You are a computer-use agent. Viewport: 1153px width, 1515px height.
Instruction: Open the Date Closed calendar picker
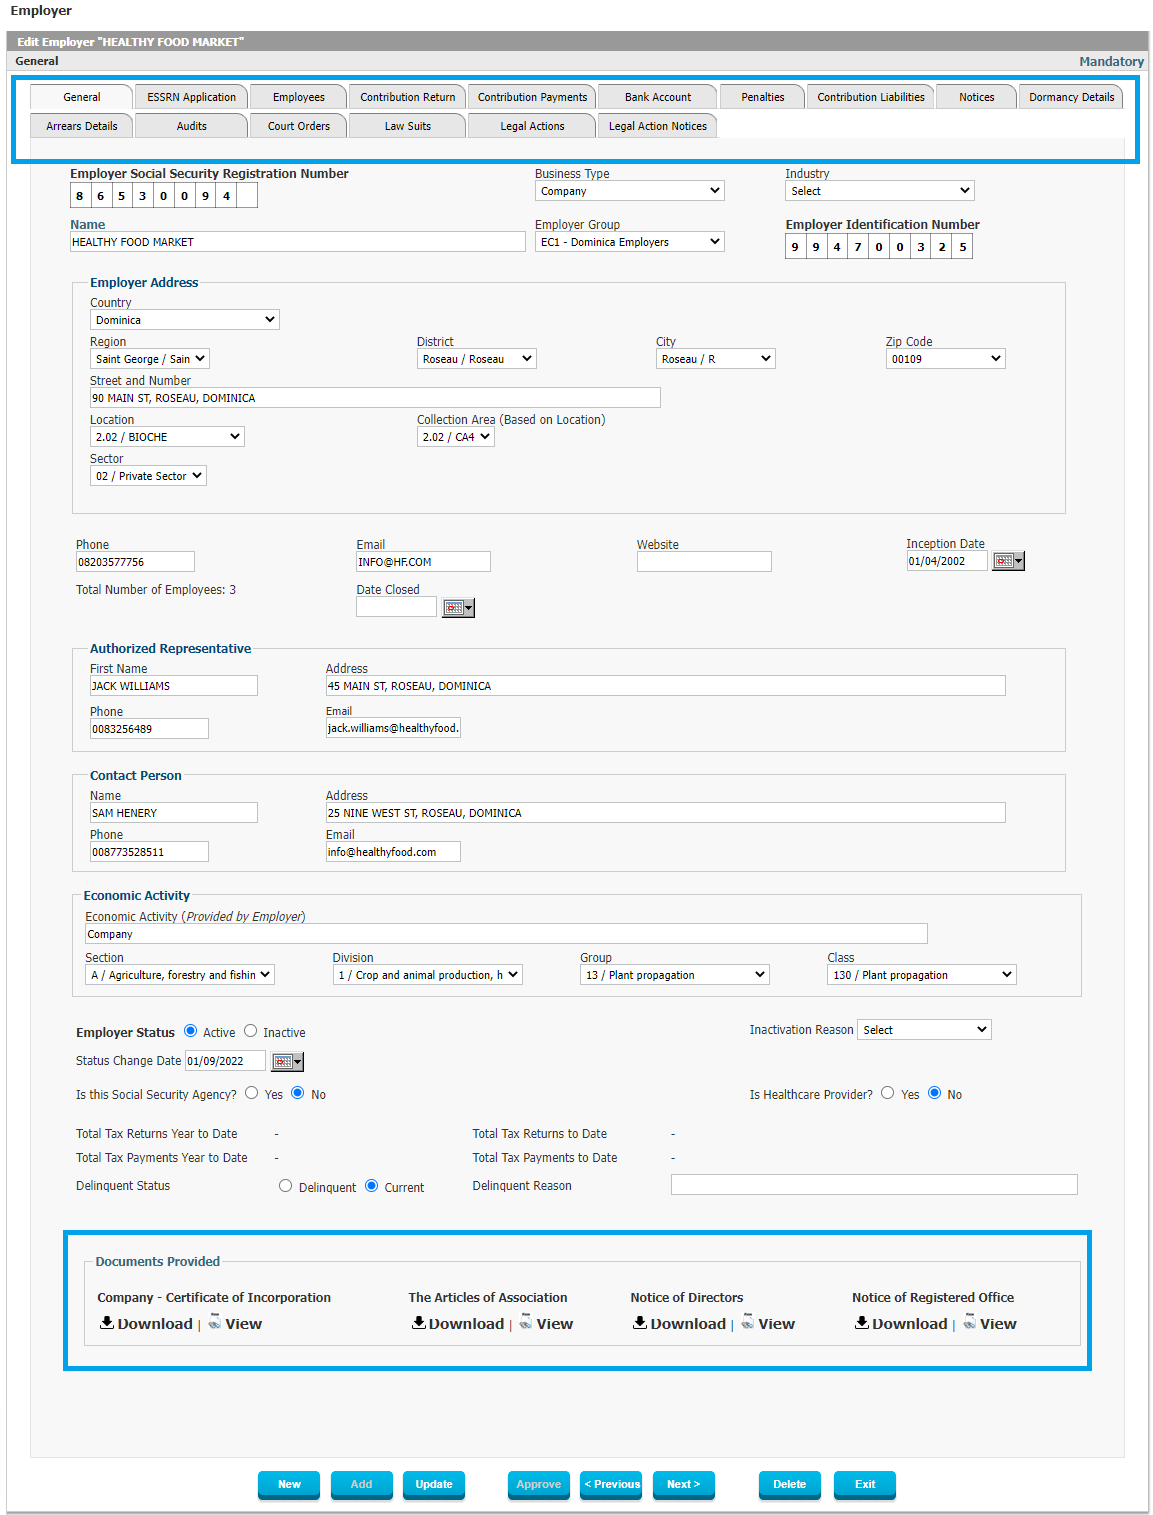click(x=458, y=607)
